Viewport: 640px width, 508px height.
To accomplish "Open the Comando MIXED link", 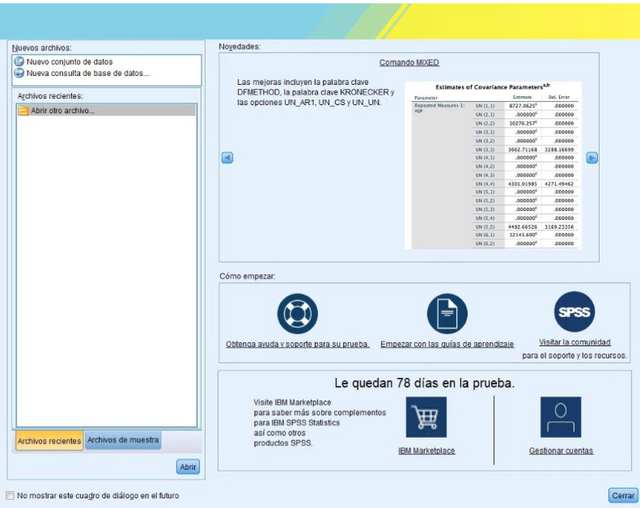I will (x=409, y=62).
